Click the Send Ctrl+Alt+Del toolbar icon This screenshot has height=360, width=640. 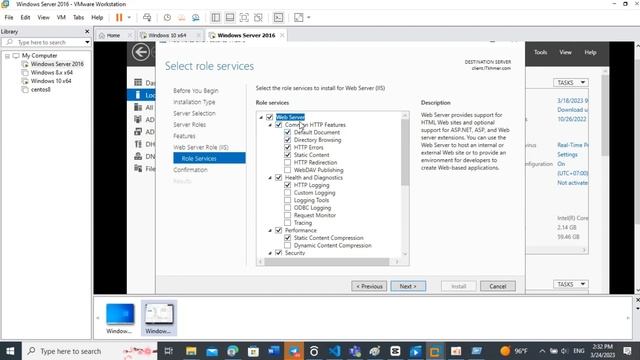tap(147, 18)
